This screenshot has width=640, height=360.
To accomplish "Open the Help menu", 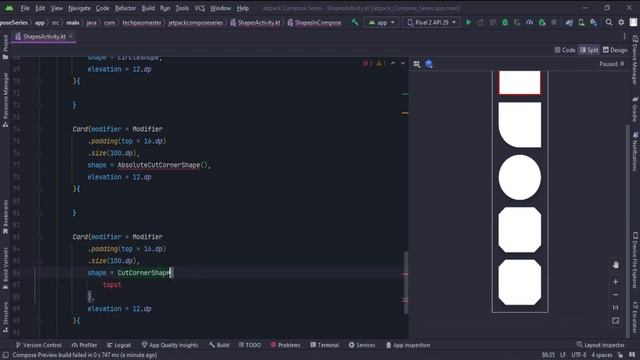I will (243, 8).
